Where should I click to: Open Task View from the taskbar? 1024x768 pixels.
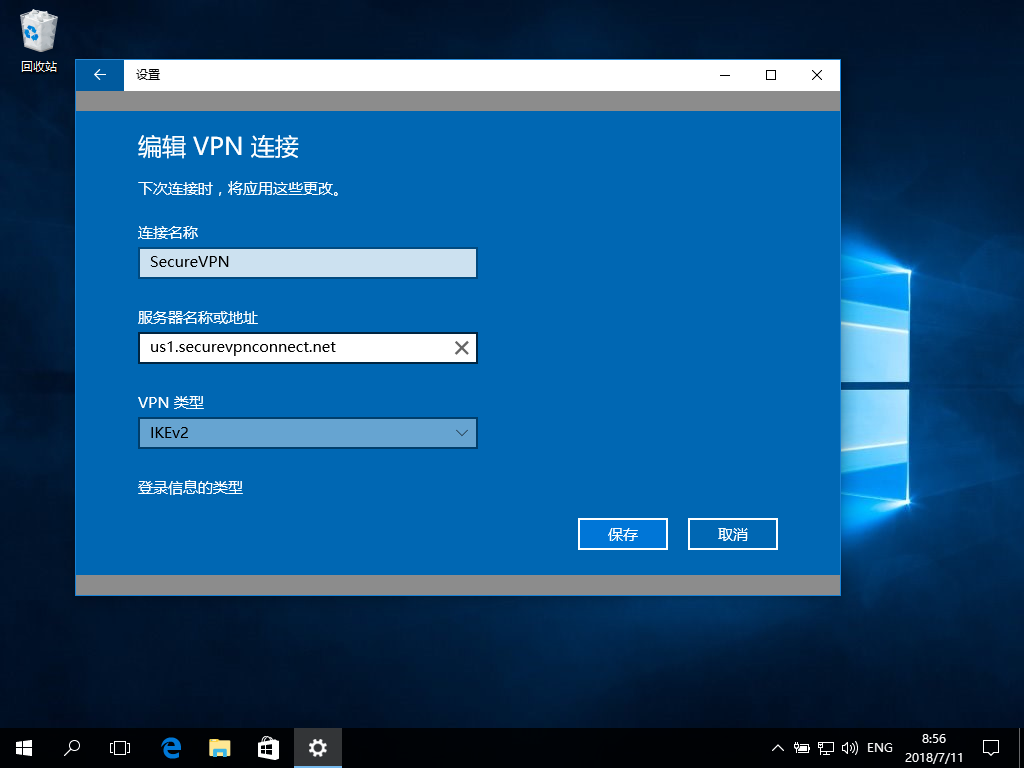point(120,748)
